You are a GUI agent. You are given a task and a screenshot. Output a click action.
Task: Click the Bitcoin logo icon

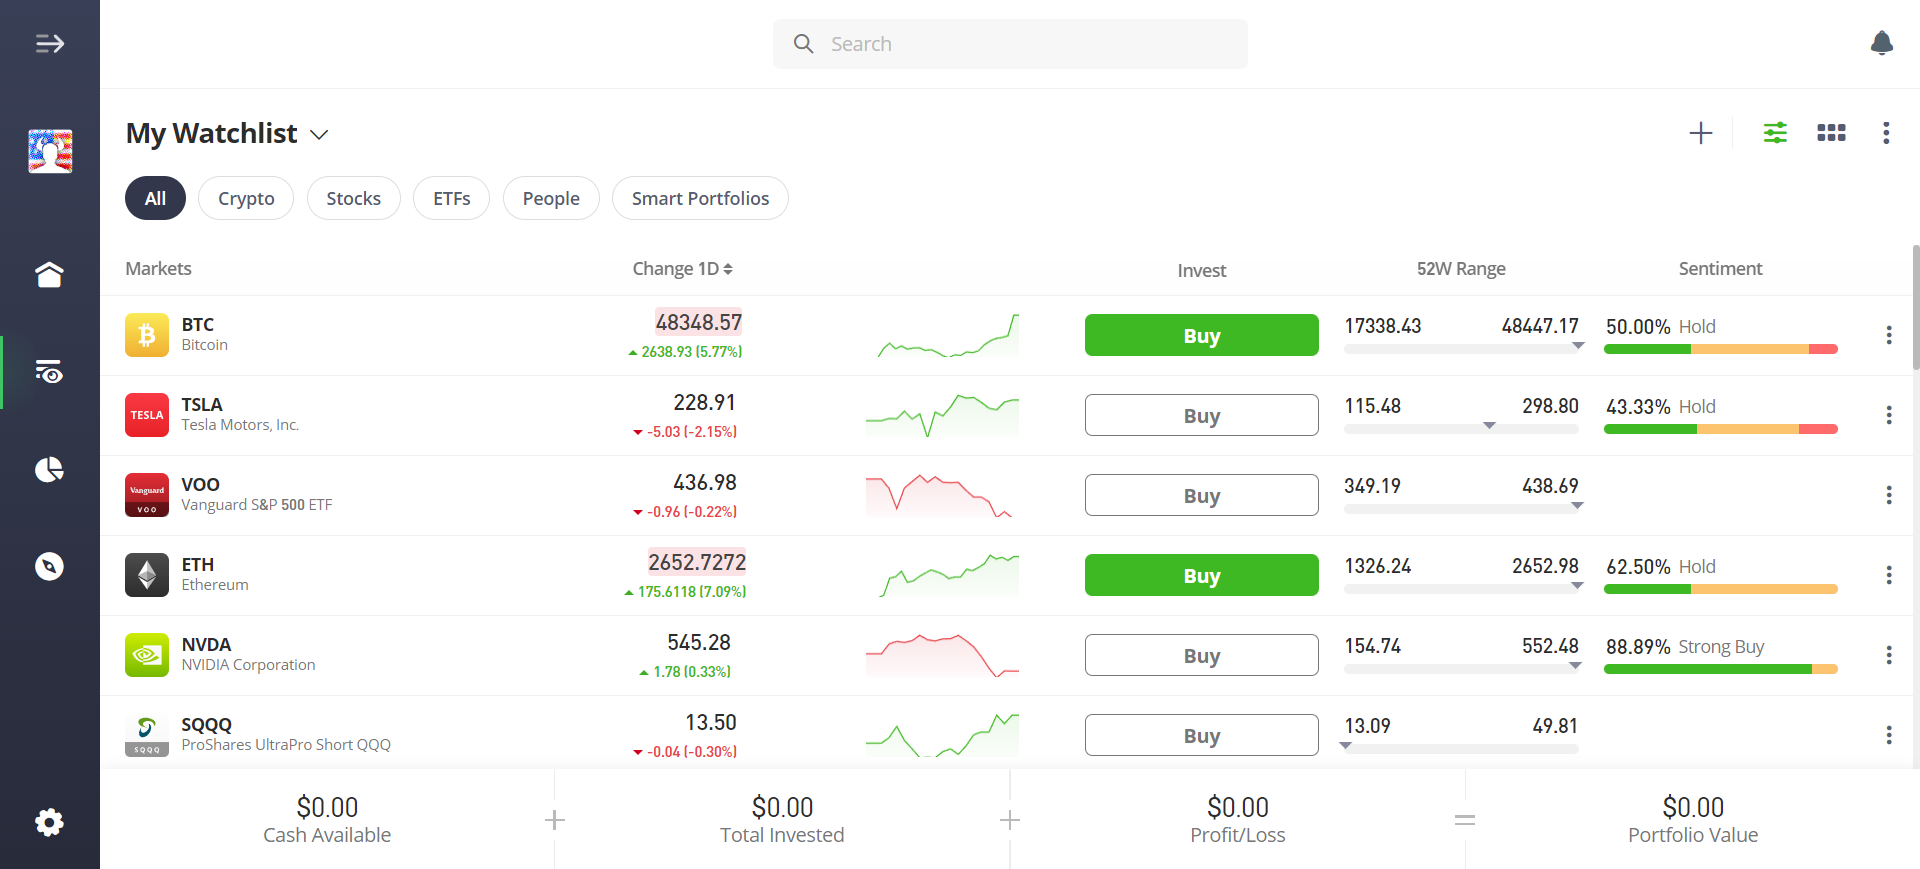(147, 335)
